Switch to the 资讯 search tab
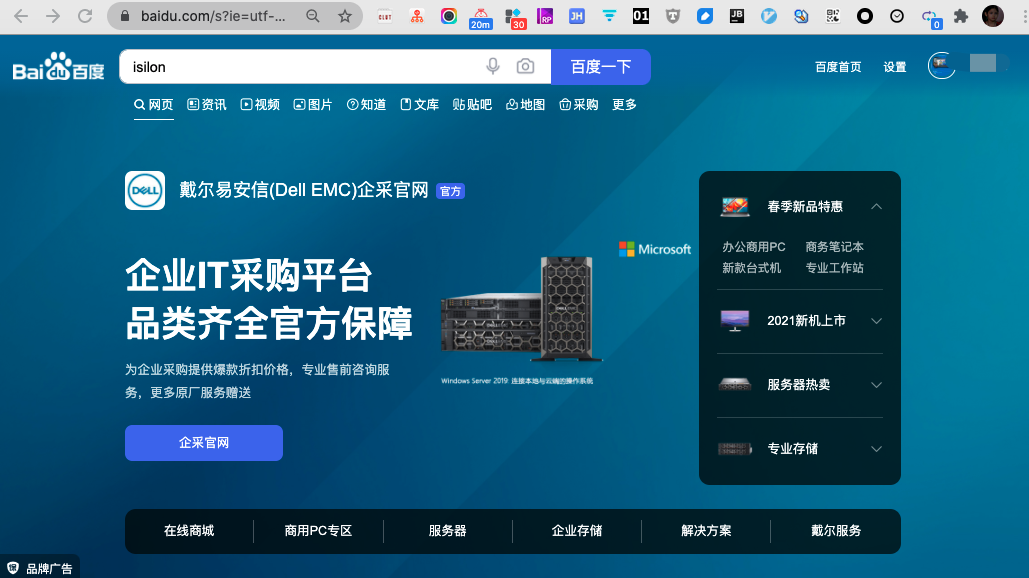 click(207, 104)
